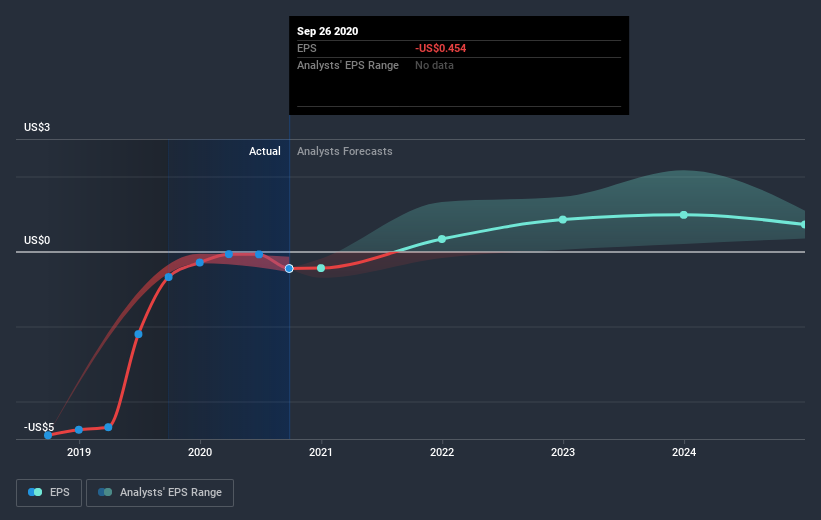
Task: Click the 2023 x-axis label
Action: 563,452
